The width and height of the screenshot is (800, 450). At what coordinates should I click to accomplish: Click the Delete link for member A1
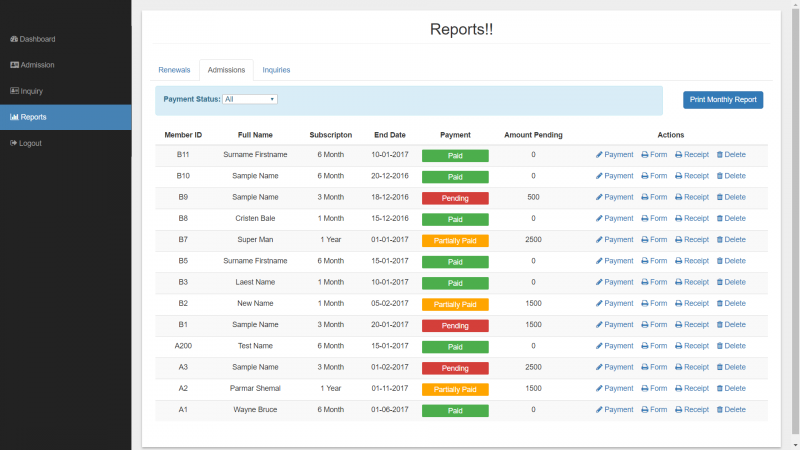point(731,410)
